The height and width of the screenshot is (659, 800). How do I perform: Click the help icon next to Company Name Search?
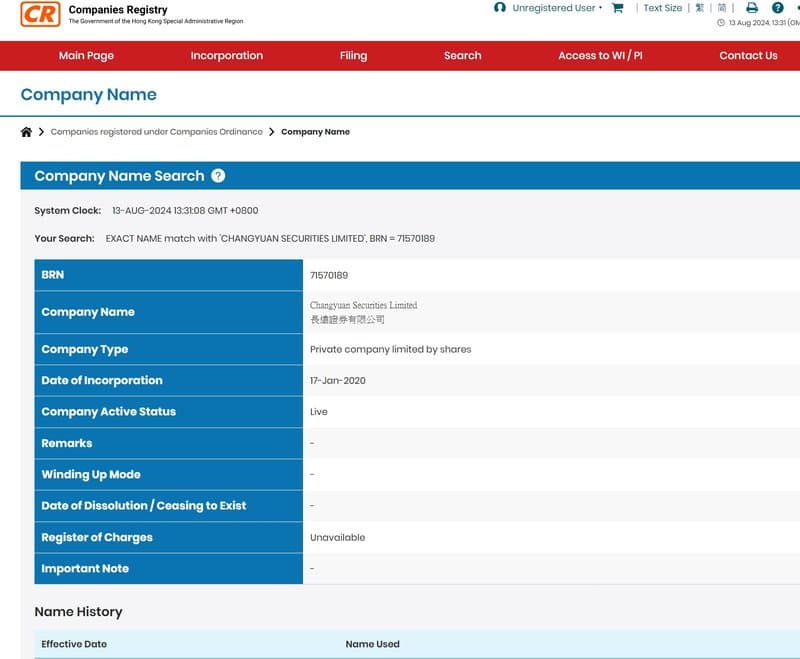218,176
